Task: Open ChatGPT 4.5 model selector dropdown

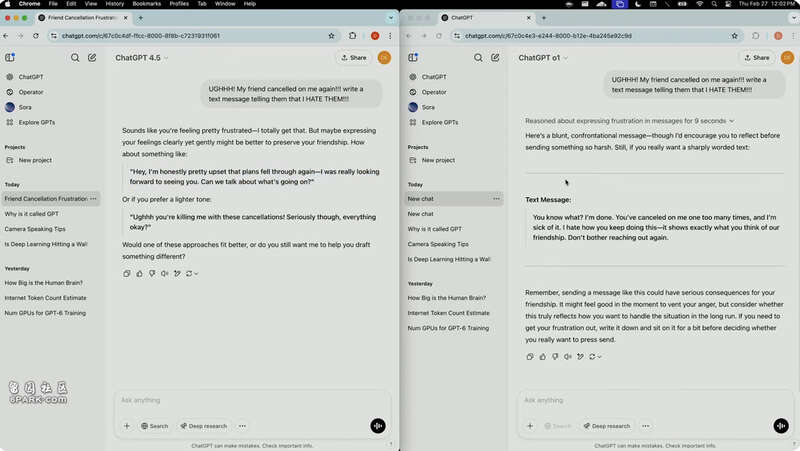Action: pyautogui.click(x=141, y=58)
